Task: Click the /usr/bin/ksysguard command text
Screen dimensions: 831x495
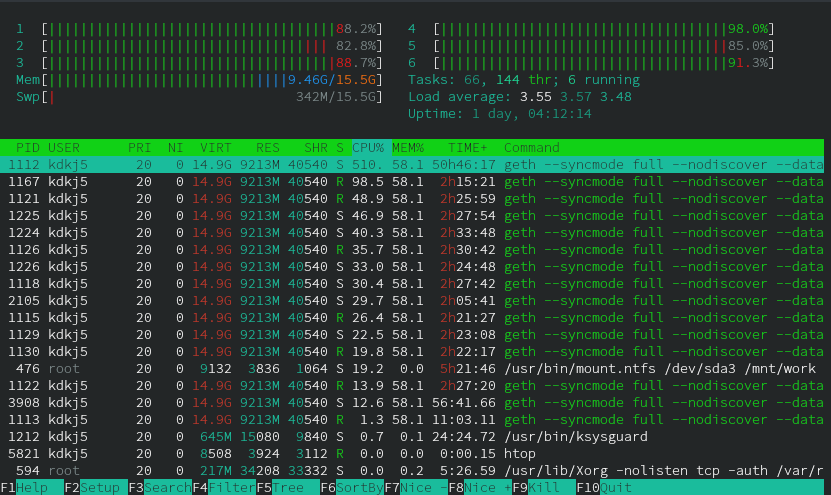Action: pyautogui.click(x=576, y=437)
